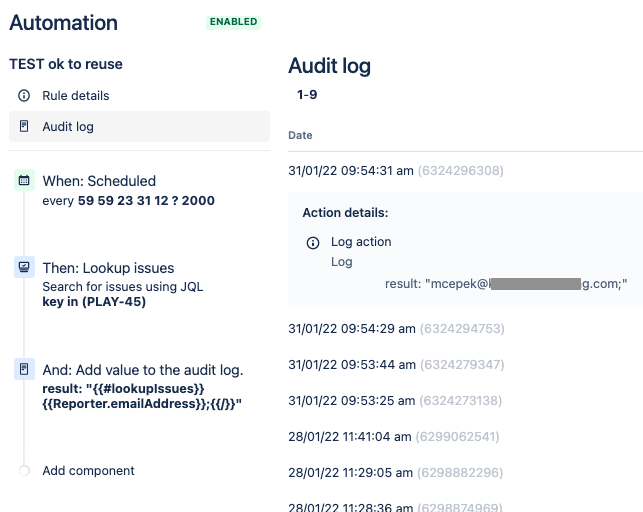643x512 pixels.
Task: Expand audit entry 31/01/22 09:53:25 am
Action: [x=351, y=401]
